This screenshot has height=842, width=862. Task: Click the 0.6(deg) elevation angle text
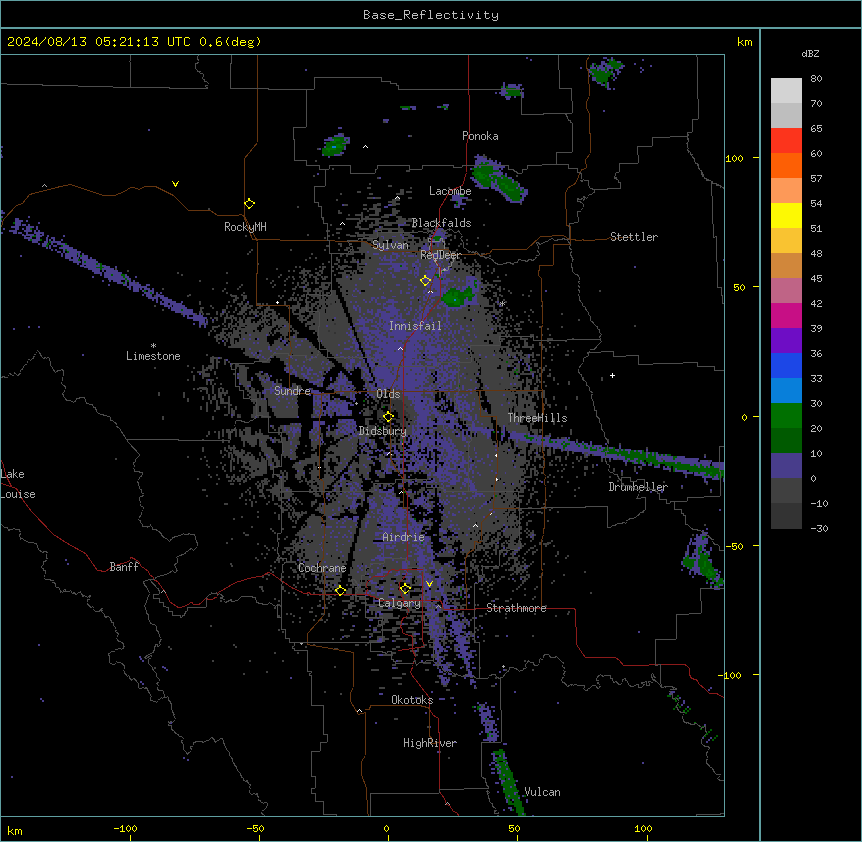pyautogui.click(x=230, y=42)
